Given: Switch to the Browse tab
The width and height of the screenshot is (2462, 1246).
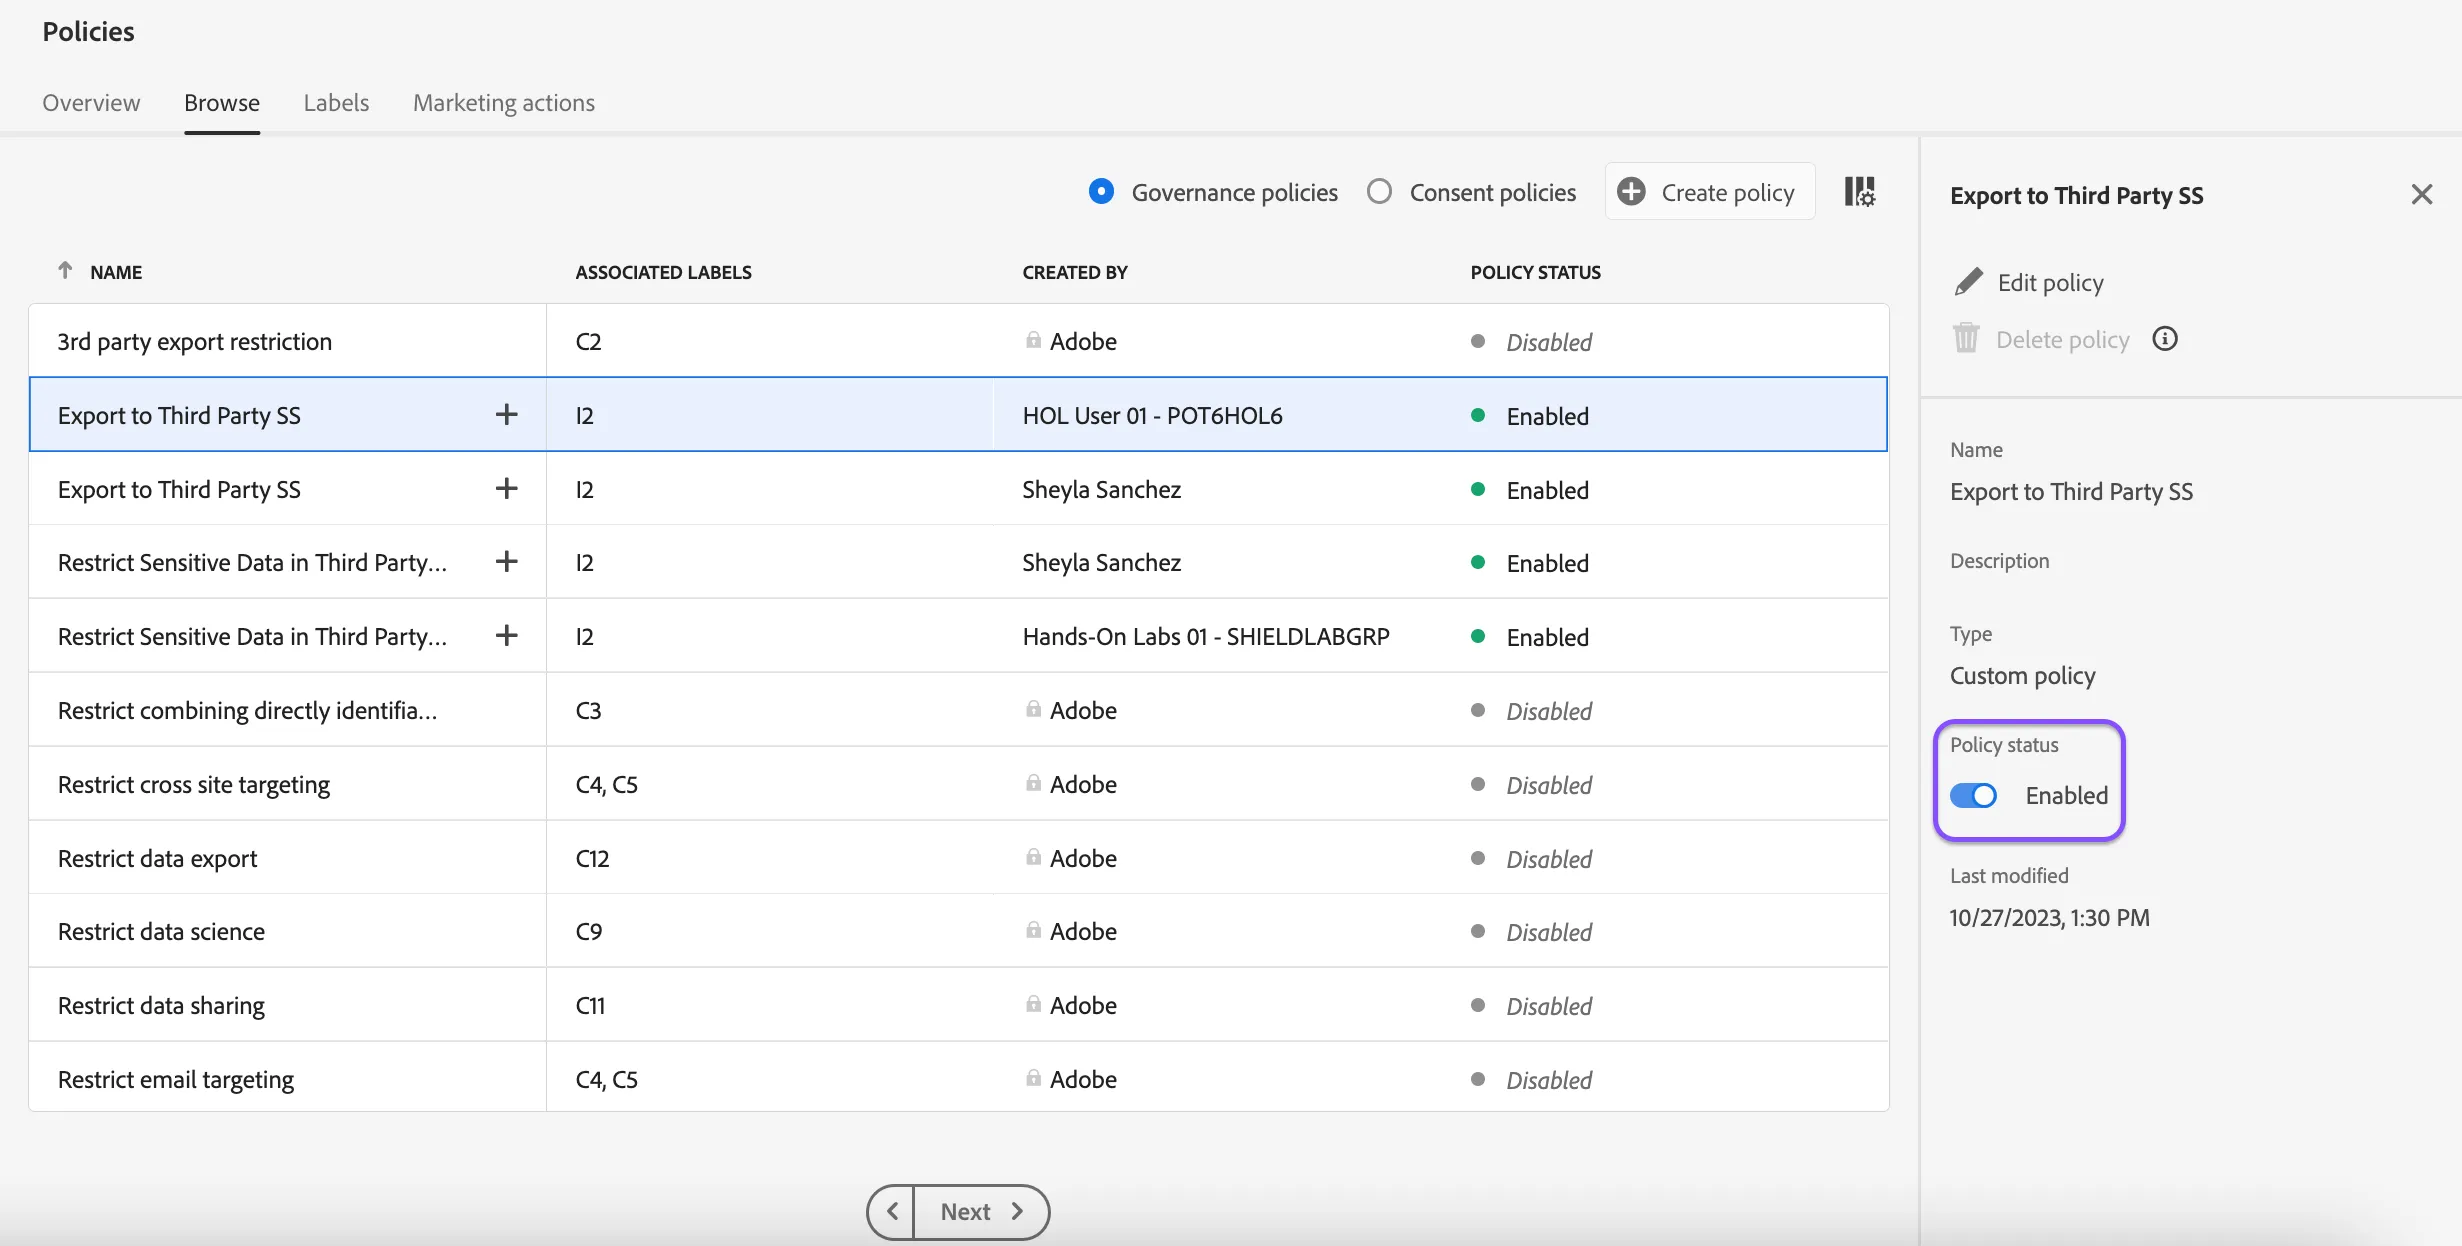Looking at the screenshot, I should coord(222,103).
